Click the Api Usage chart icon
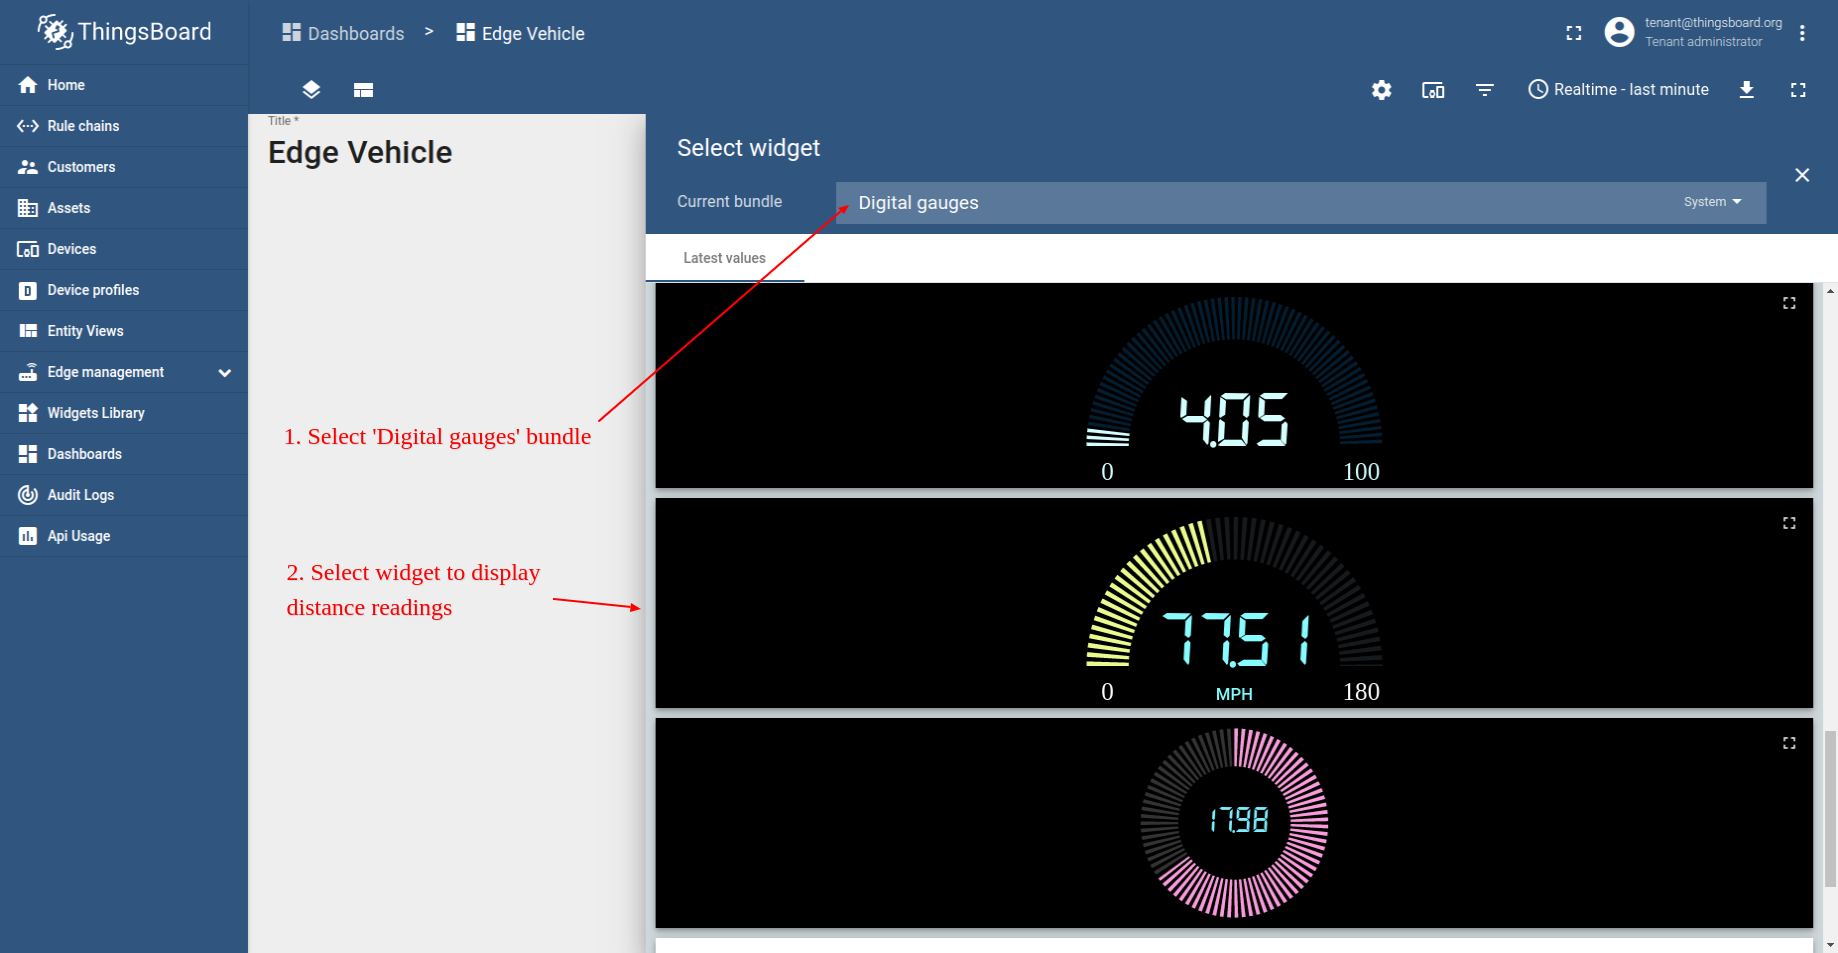This screenshot has width=1838, height=953. [28, 536]
